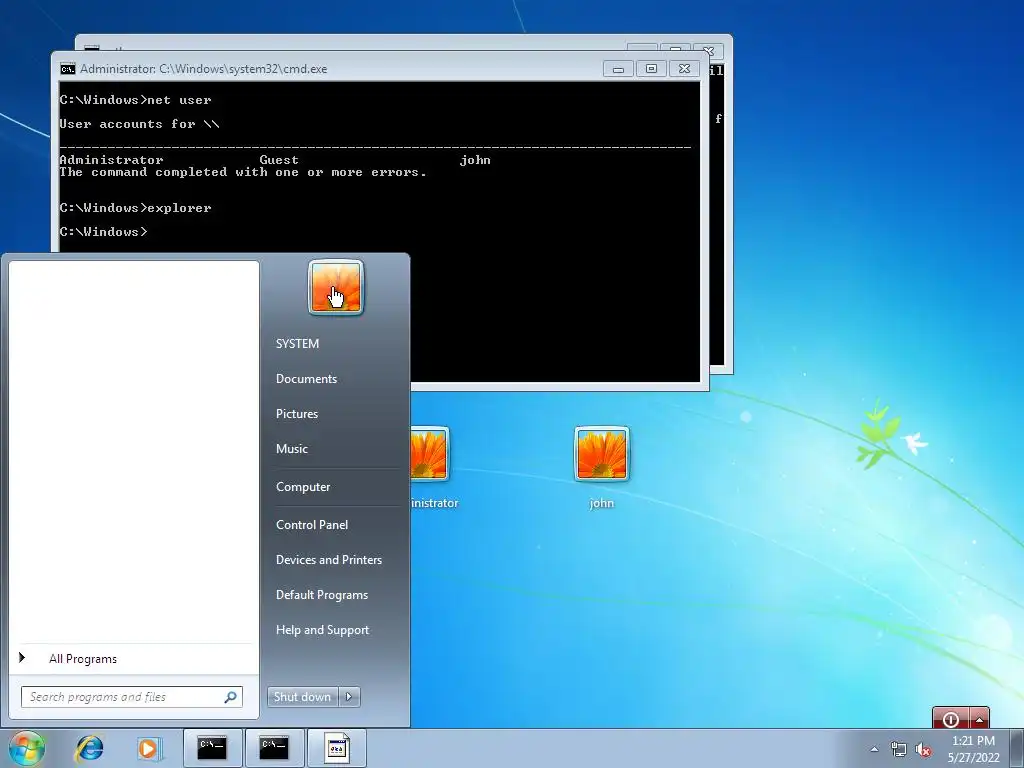
Task: Click 'The command completed' error line
Action: [x=243, y=172]
